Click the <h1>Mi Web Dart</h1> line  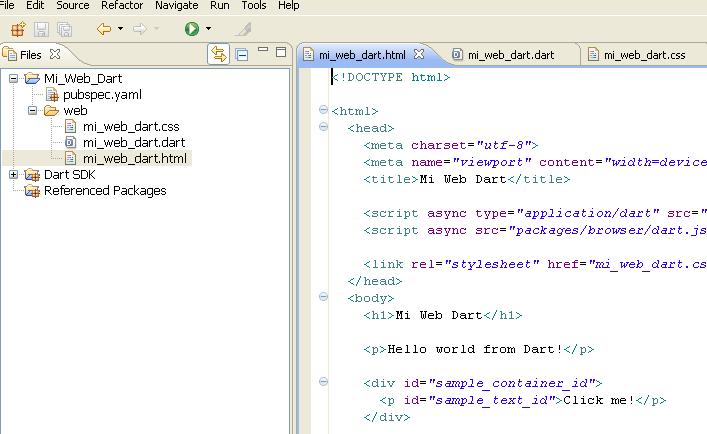(443, 315)
